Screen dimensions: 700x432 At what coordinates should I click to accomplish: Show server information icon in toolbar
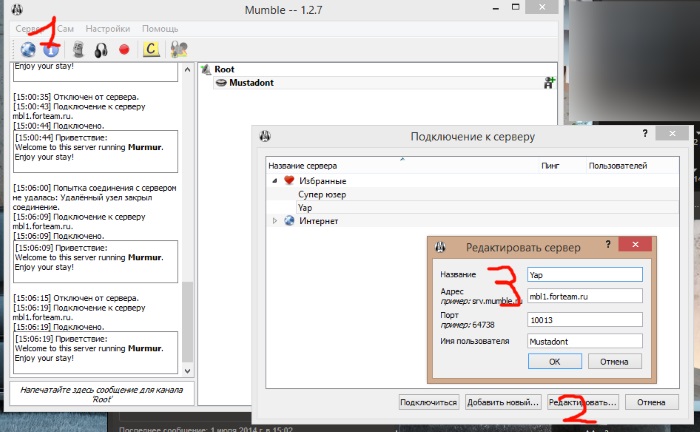[51, 50]
